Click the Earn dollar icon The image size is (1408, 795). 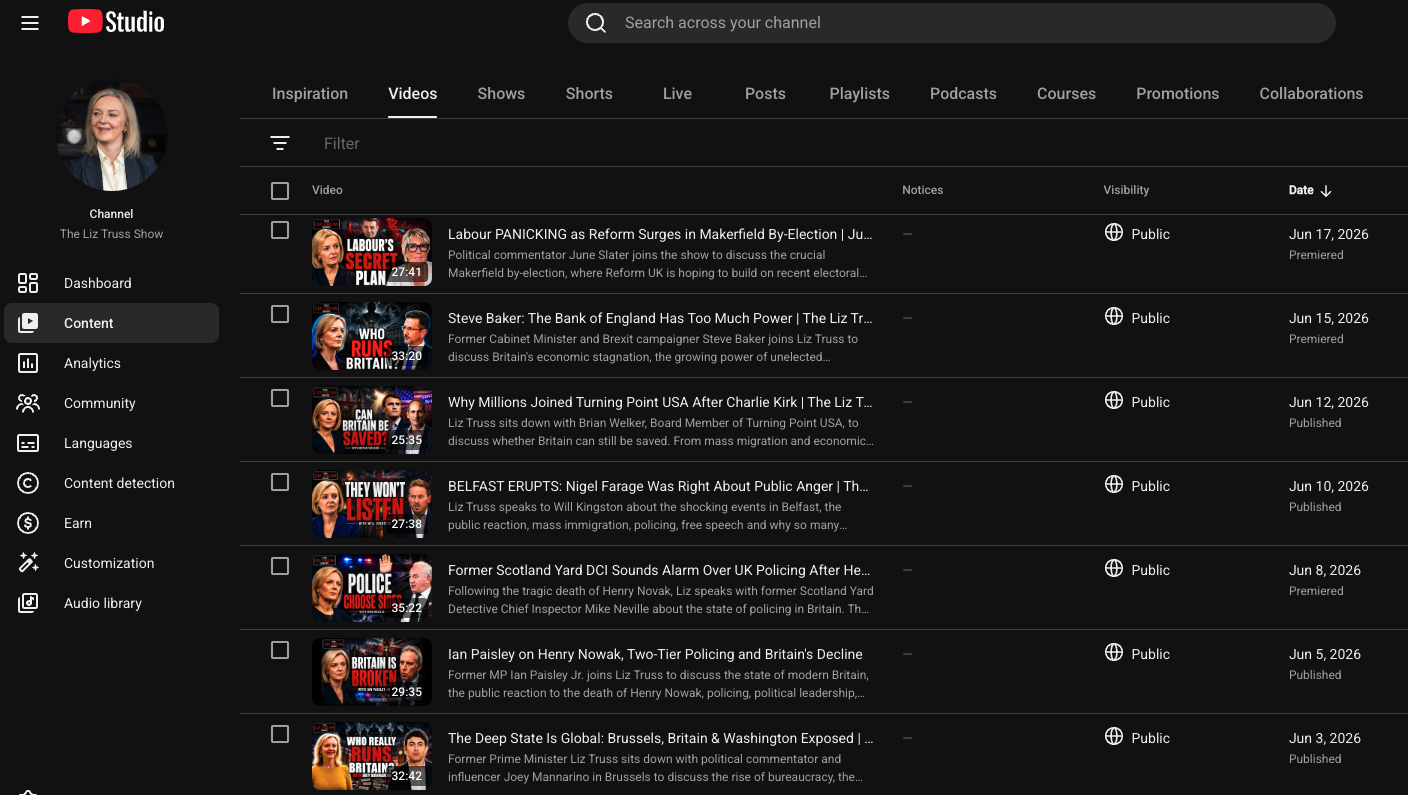click(x=28, y=523)
